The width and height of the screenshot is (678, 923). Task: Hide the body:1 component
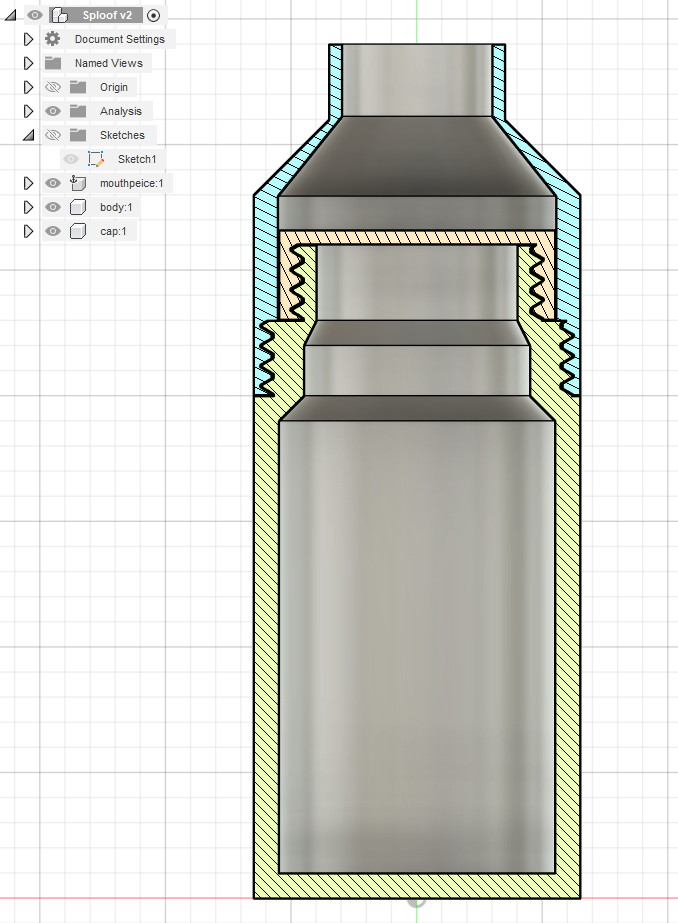[x=53, y=207]
